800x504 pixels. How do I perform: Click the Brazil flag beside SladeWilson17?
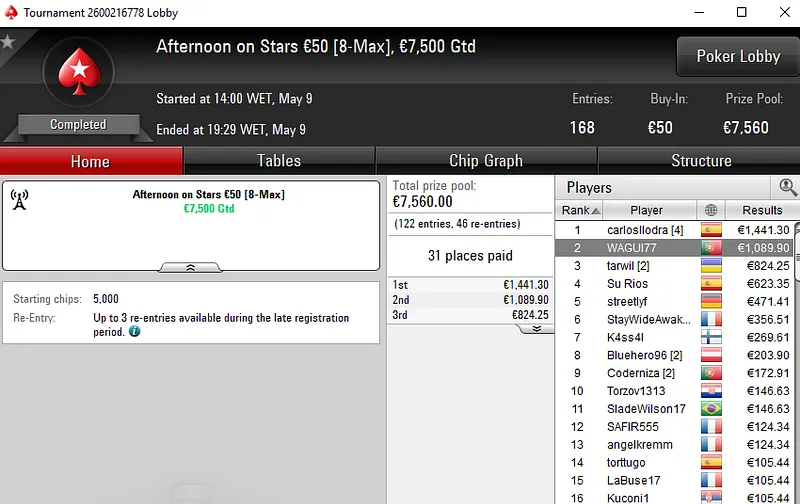[x=711, y=409]
